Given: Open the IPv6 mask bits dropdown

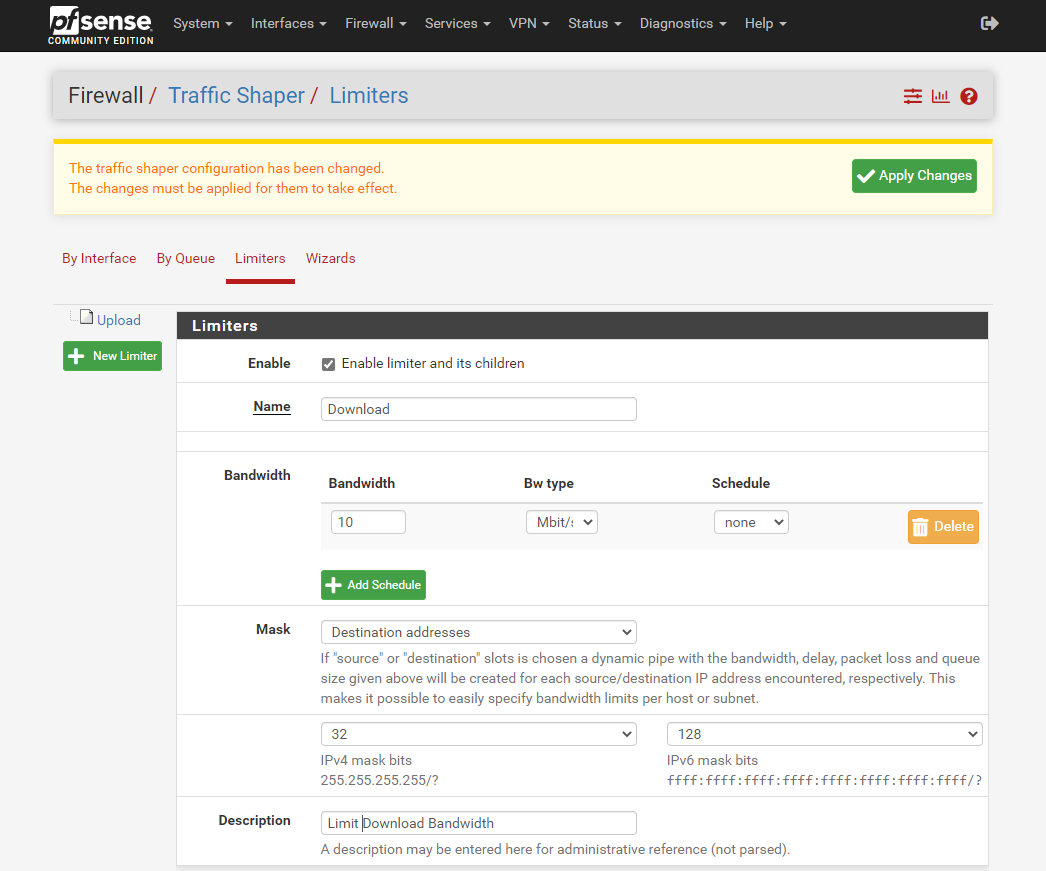Looking at the screenshot, I should coord(824,734).
